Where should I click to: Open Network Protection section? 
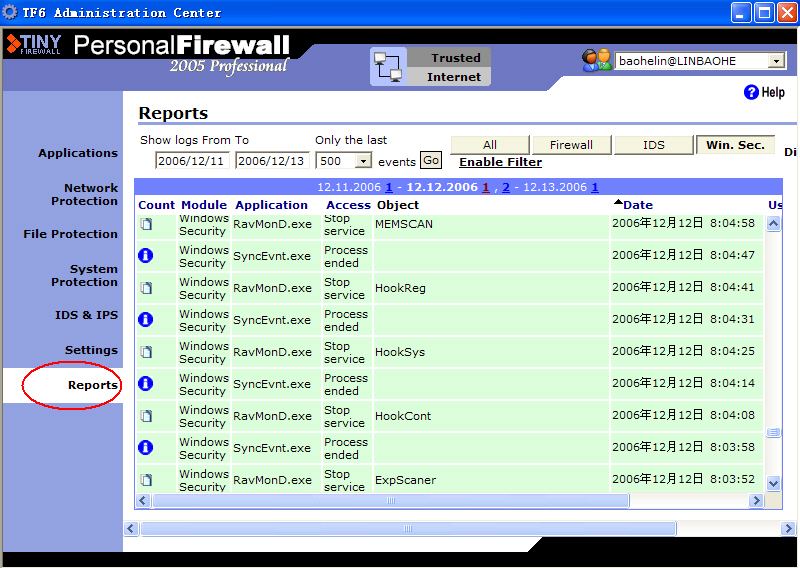(x=84, y=194)
